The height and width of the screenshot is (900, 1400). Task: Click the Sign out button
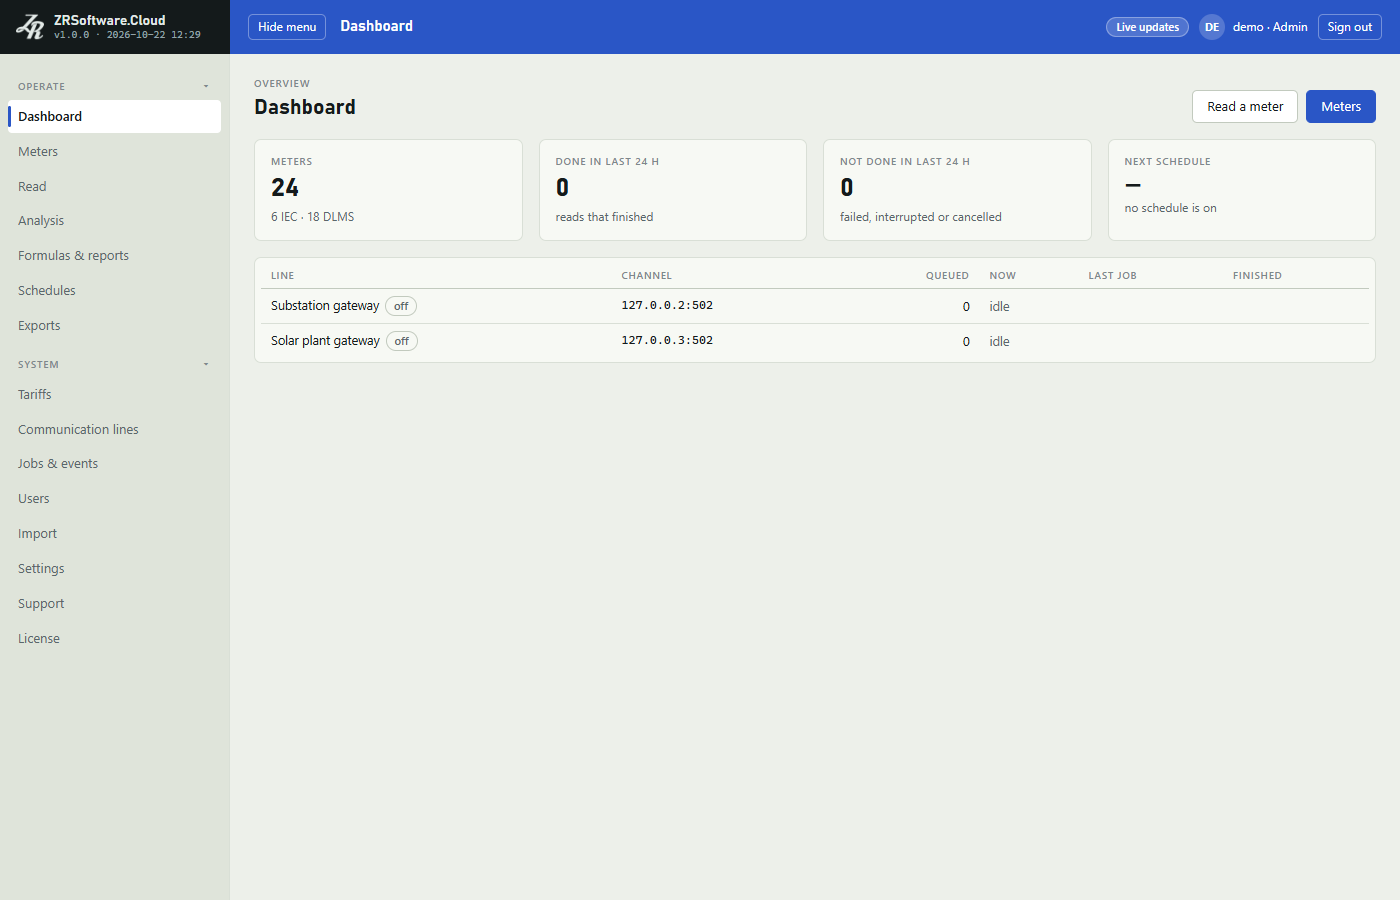pos(1349,27)
